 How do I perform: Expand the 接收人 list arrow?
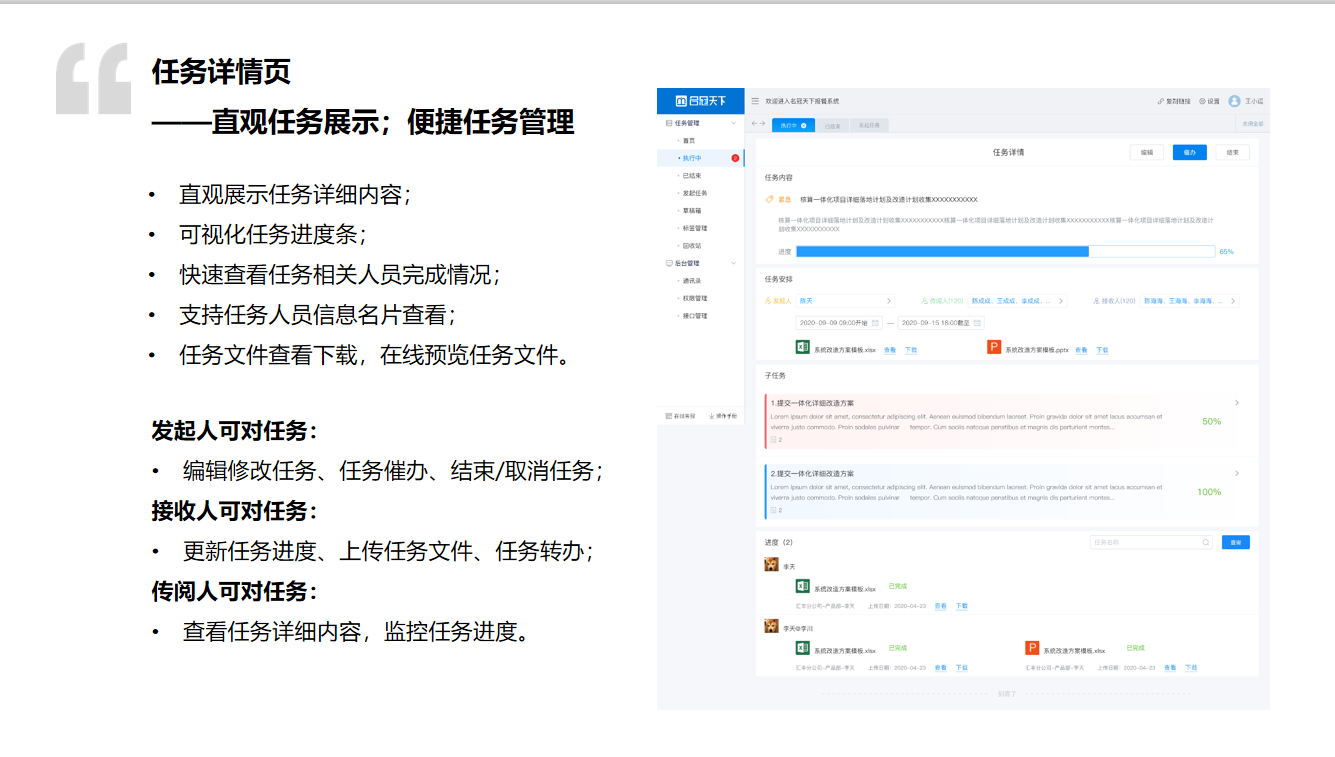tap(1234, 301)
